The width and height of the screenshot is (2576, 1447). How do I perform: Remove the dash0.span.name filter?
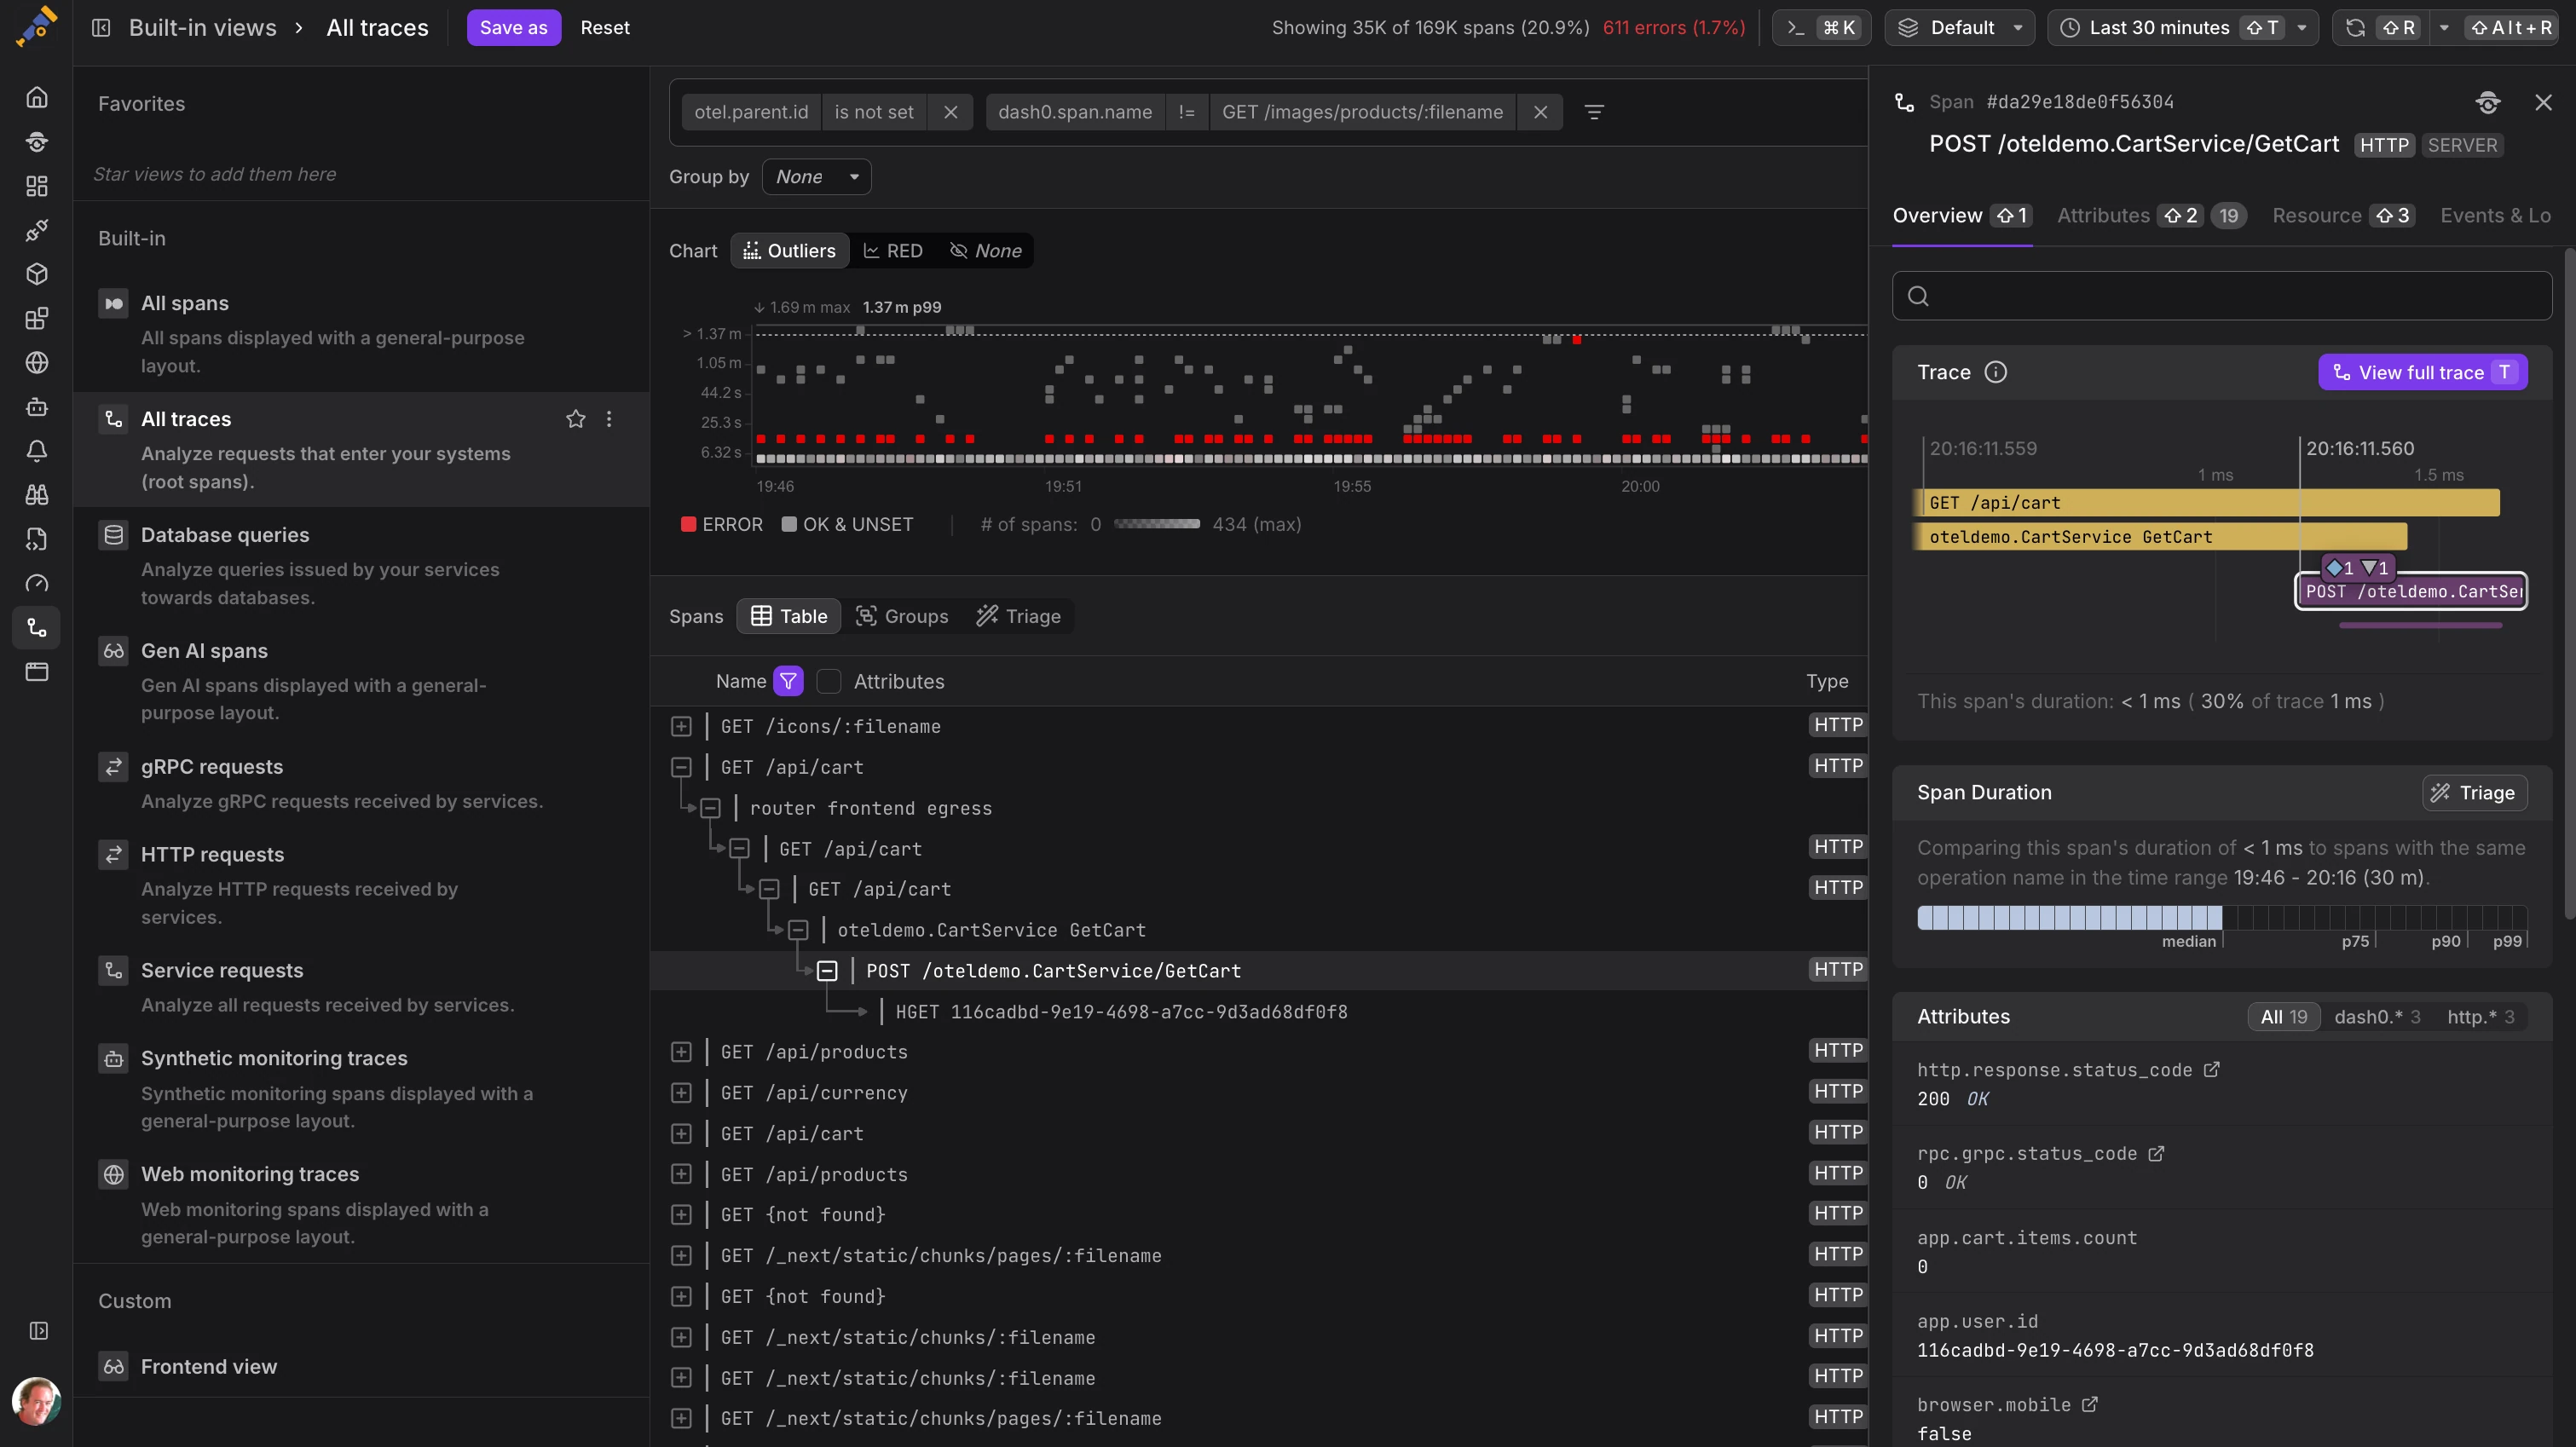click(1540, 112)
